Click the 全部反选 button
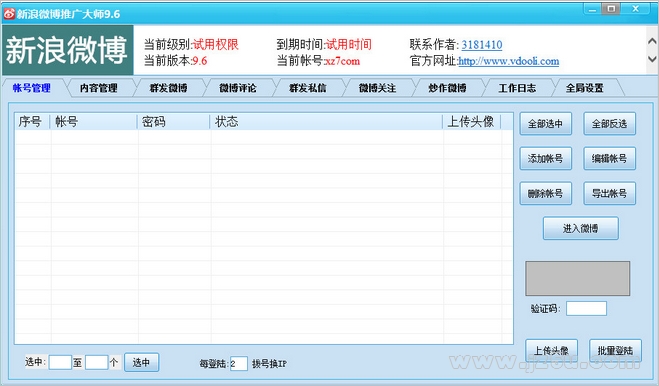 [609, 124]
